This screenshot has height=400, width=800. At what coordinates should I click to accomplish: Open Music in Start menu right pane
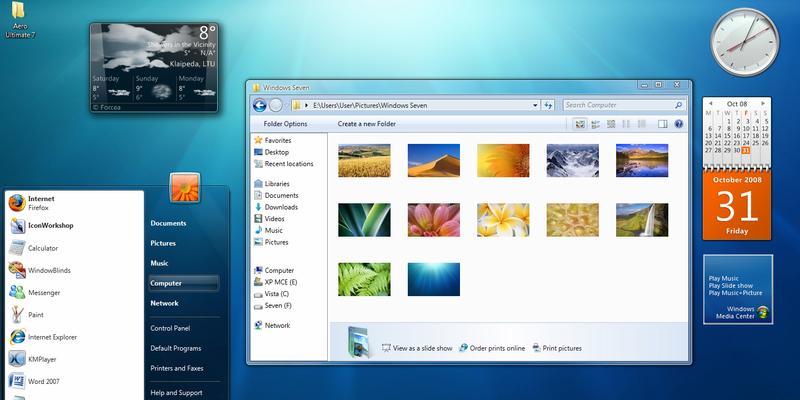[x=159, y=263]
